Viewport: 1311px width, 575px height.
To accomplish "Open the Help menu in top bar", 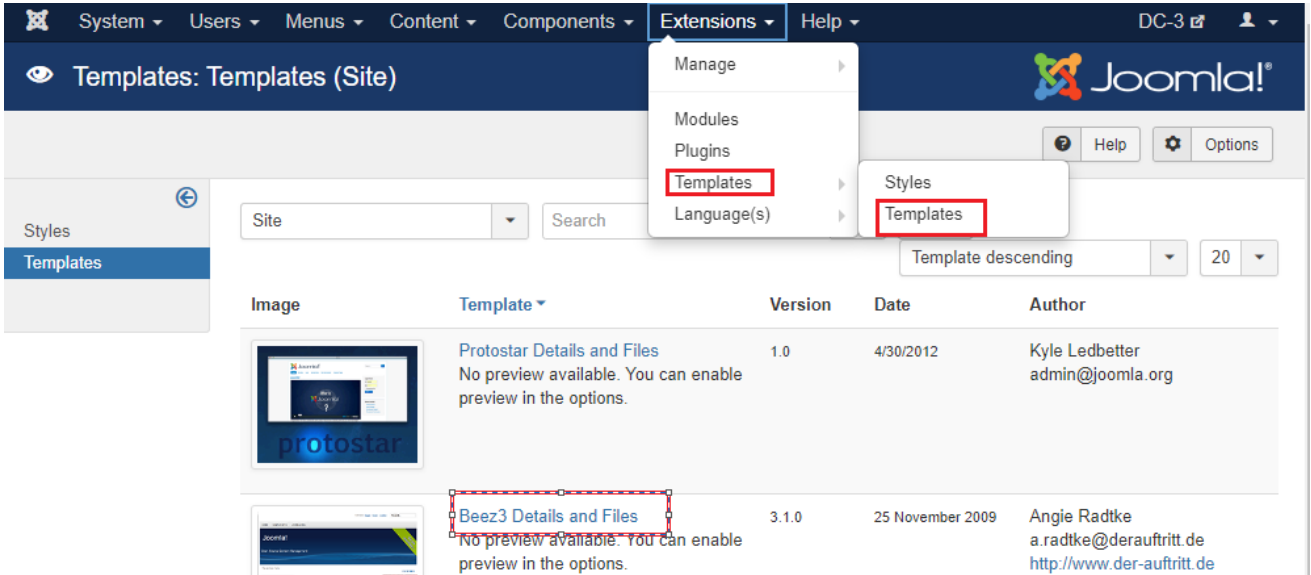I will tap(830, 21).
